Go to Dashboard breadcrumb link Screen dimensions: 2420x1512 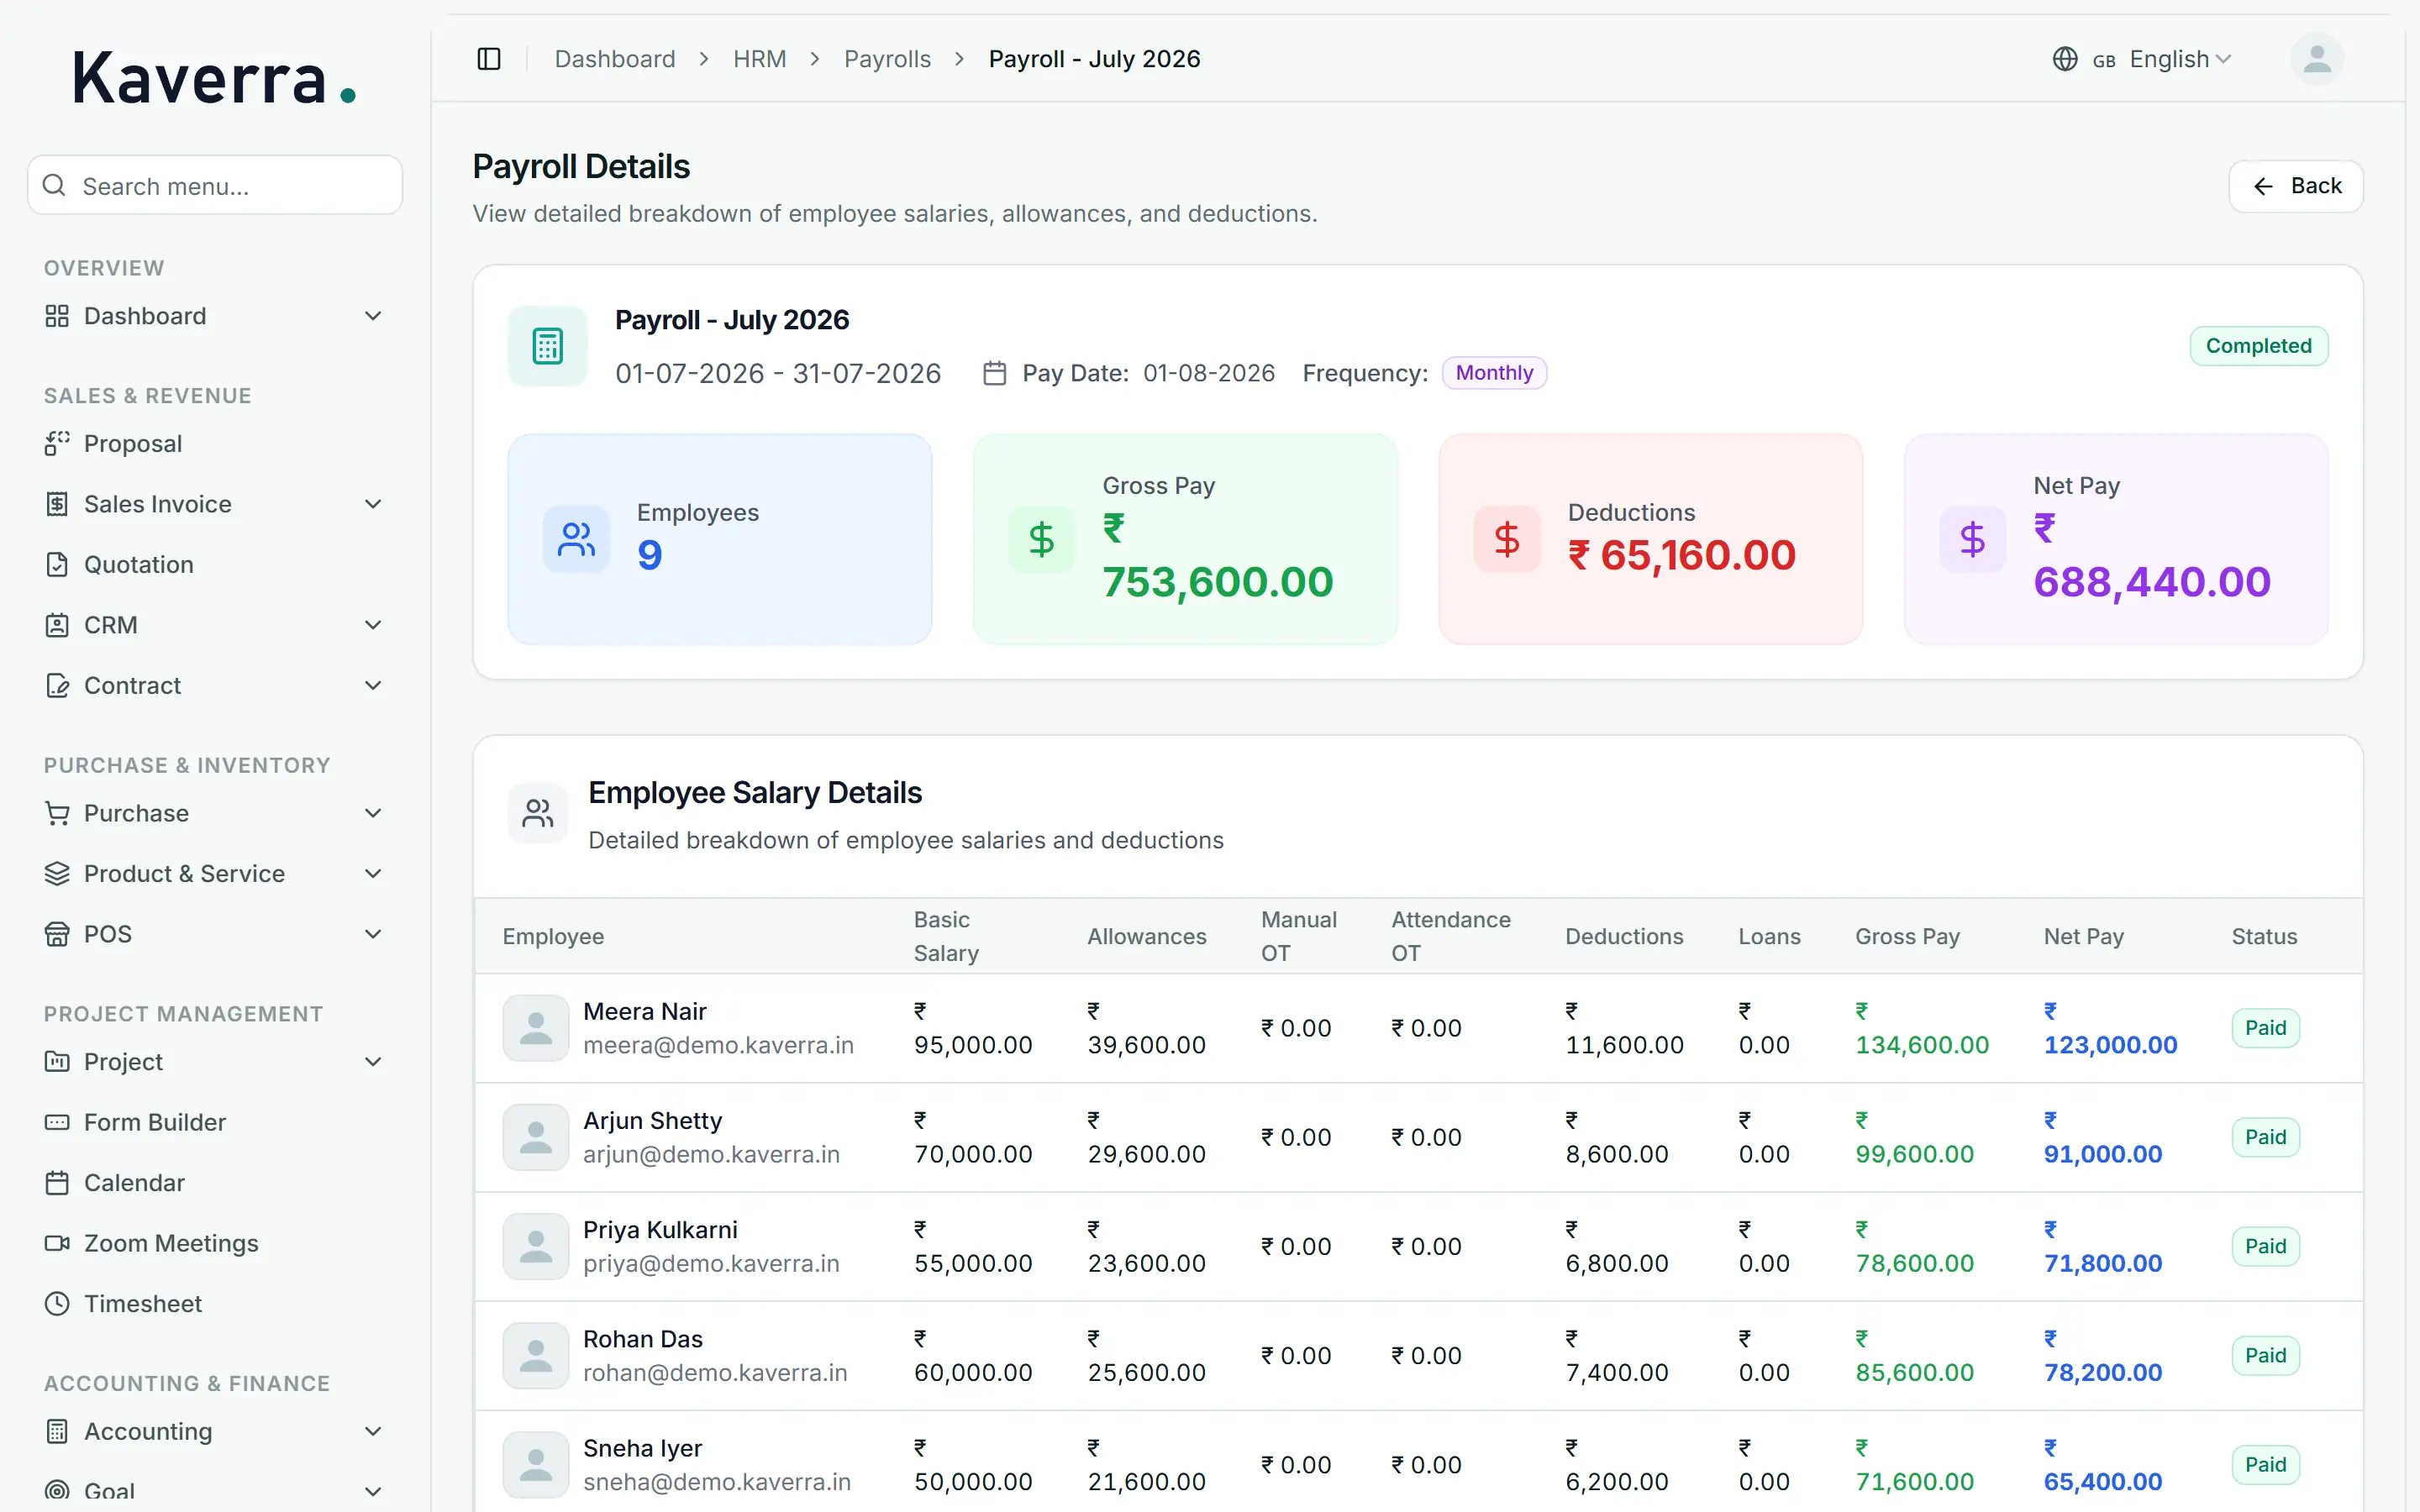point(615,59)
